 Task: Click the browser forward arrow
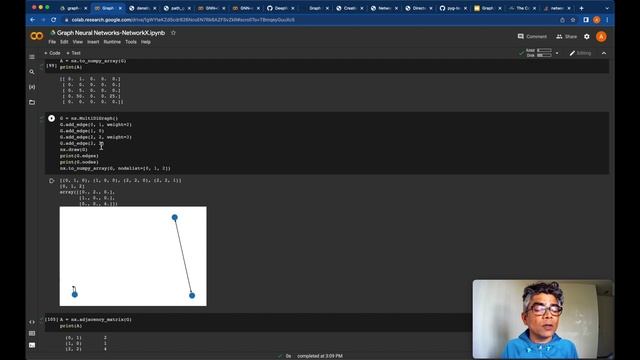tap(43, 20)
